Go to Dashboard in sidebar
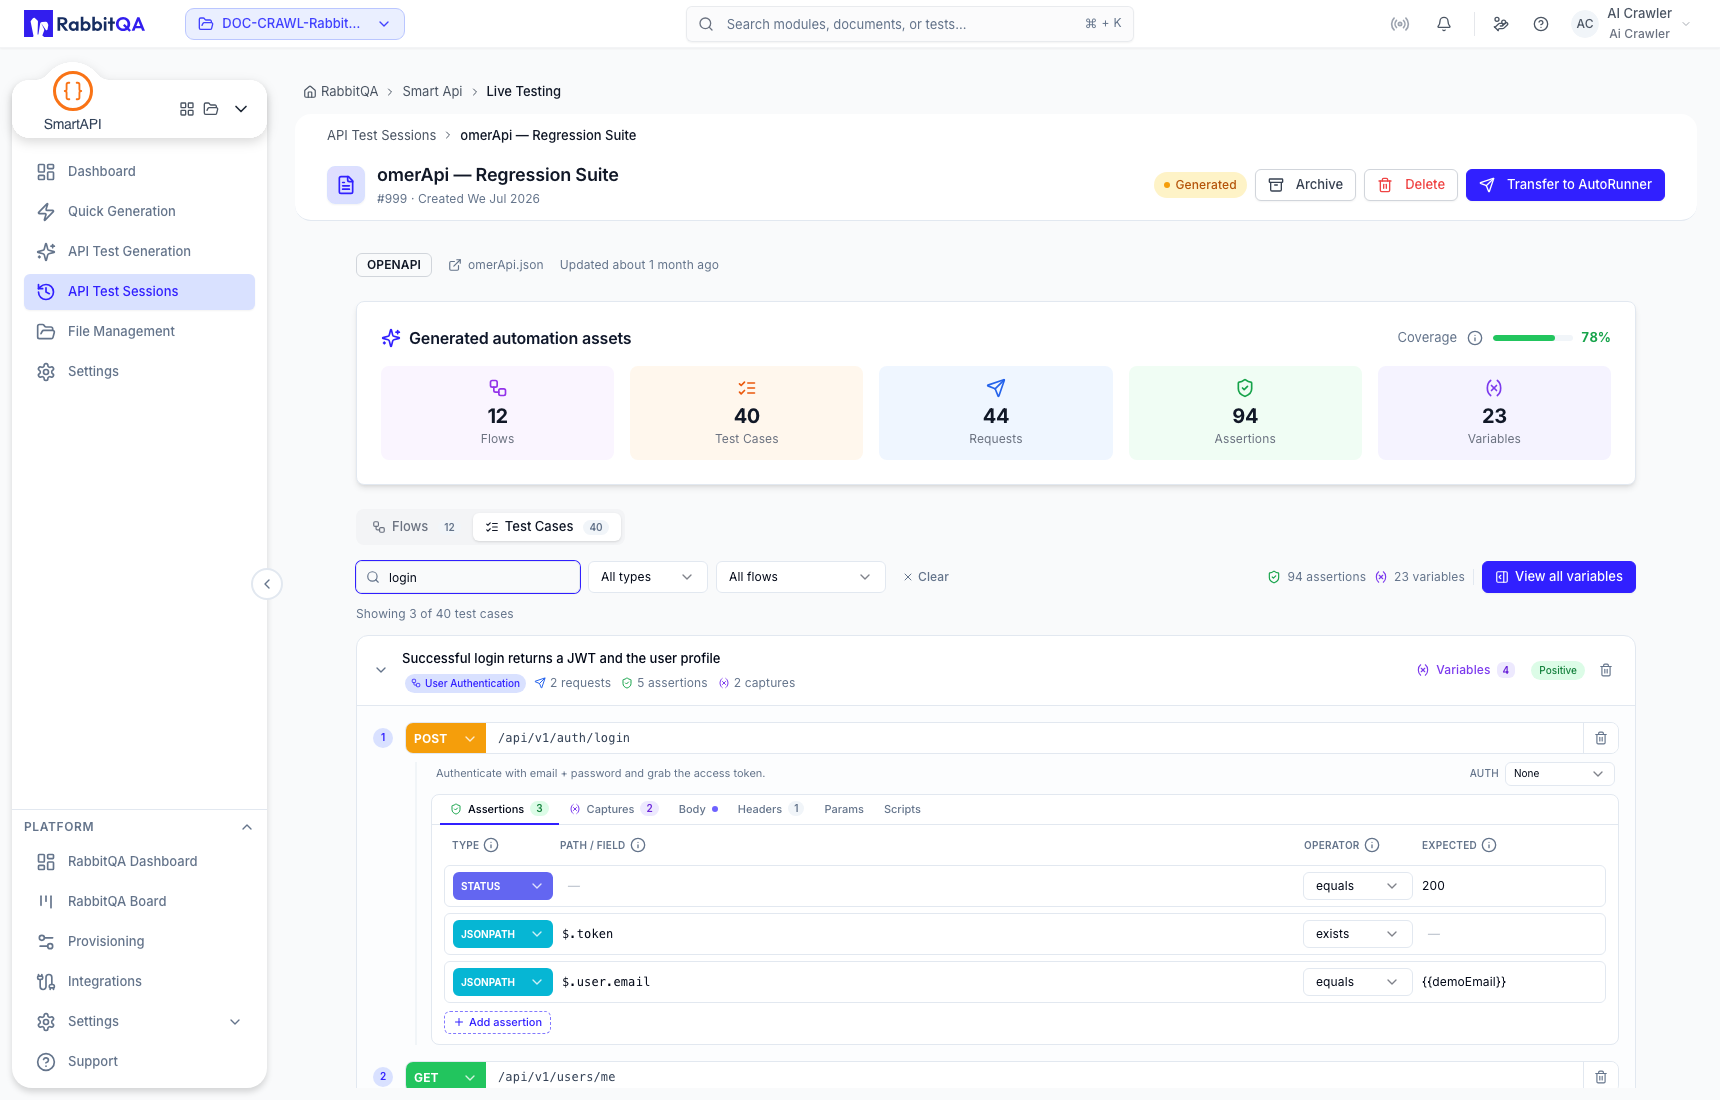Image resolution: width=1720 pixels, height=1100 pixels. (139, 172)
